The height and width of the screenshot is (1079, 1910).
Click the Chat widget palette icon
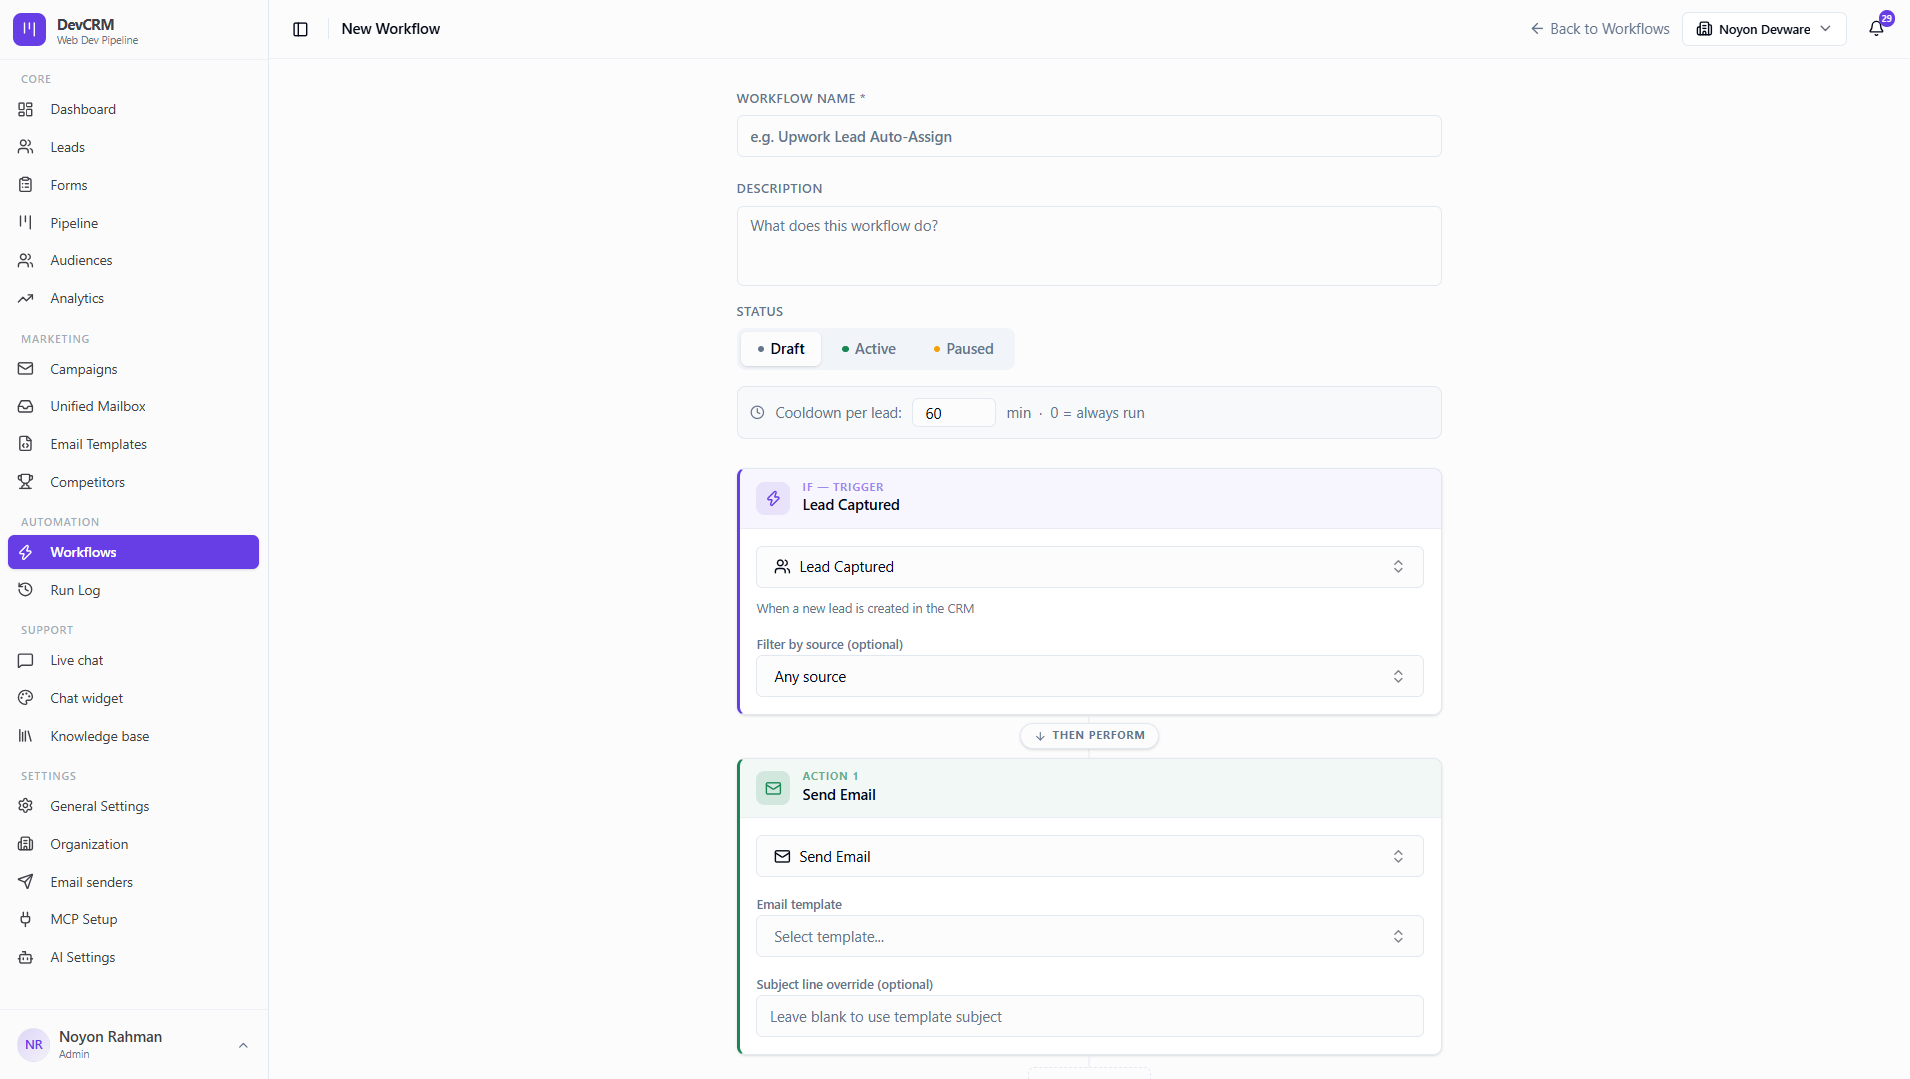[x=26, y=698]
